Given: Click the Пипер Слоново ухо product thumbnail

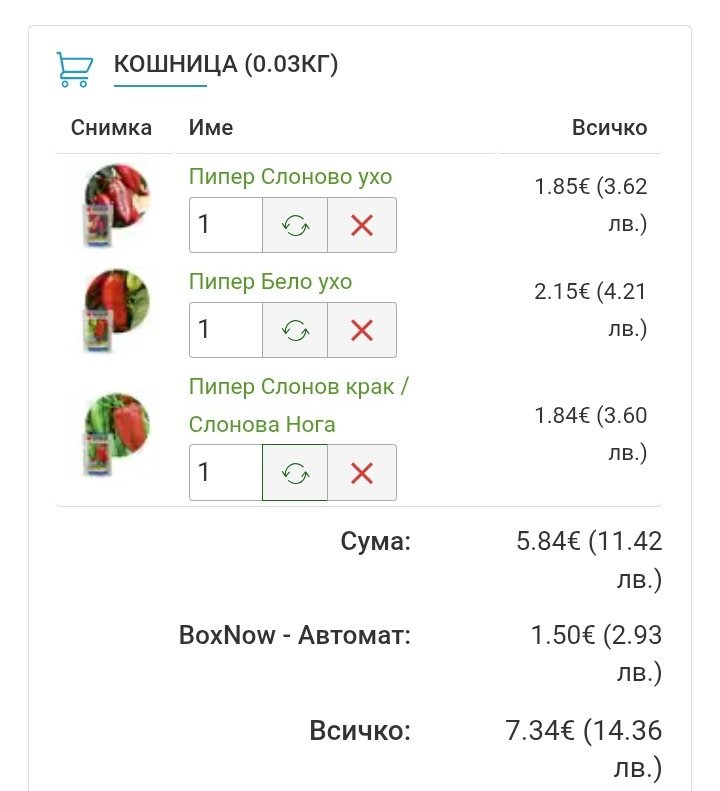Looking at the screenshot, I should (x=115, y=205).
